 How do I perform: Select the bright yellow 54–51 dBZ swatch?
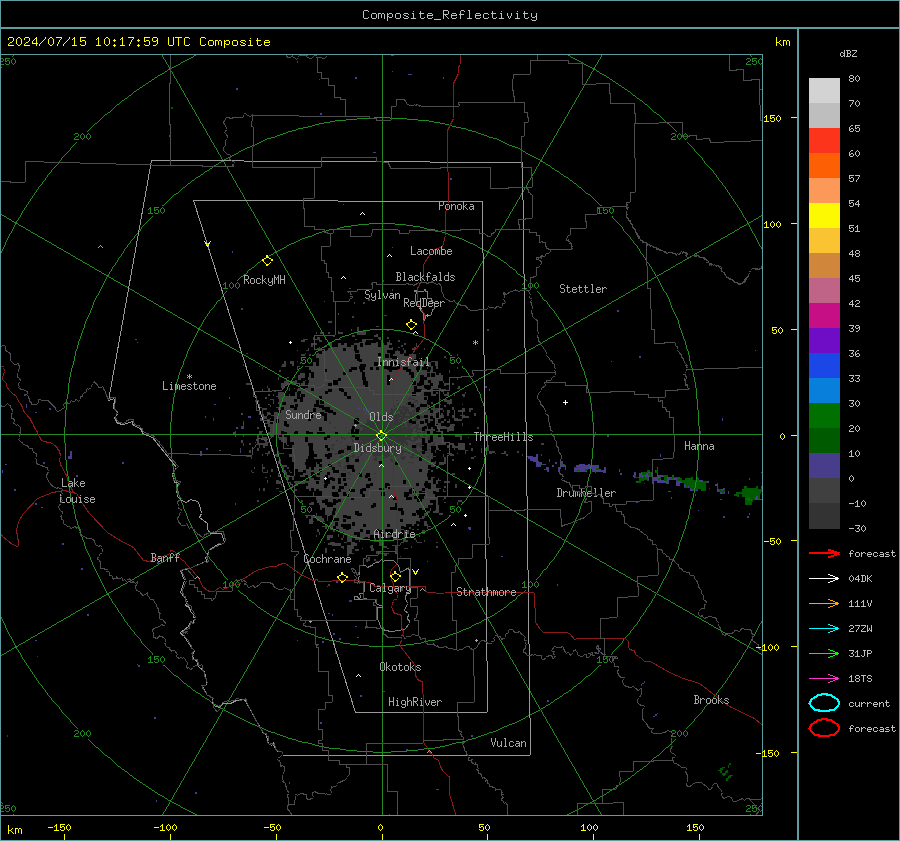824,216
